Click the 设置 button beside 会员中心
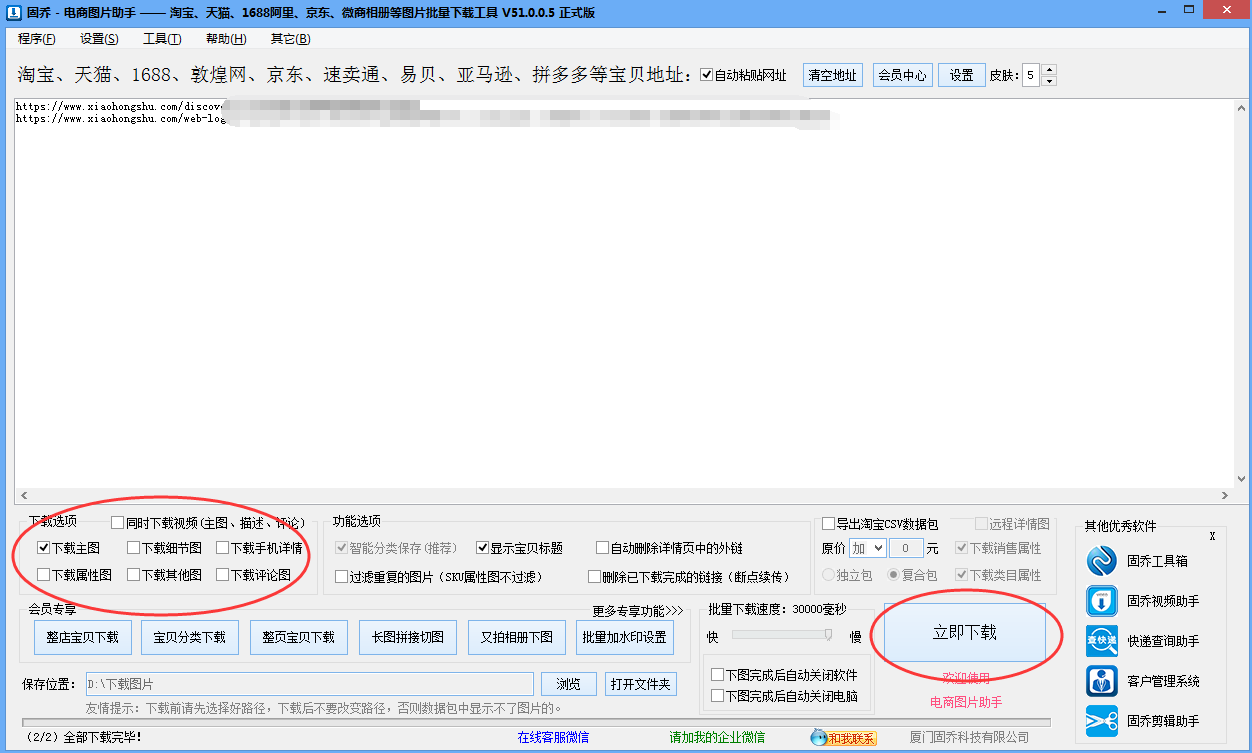 coord(962,75)
